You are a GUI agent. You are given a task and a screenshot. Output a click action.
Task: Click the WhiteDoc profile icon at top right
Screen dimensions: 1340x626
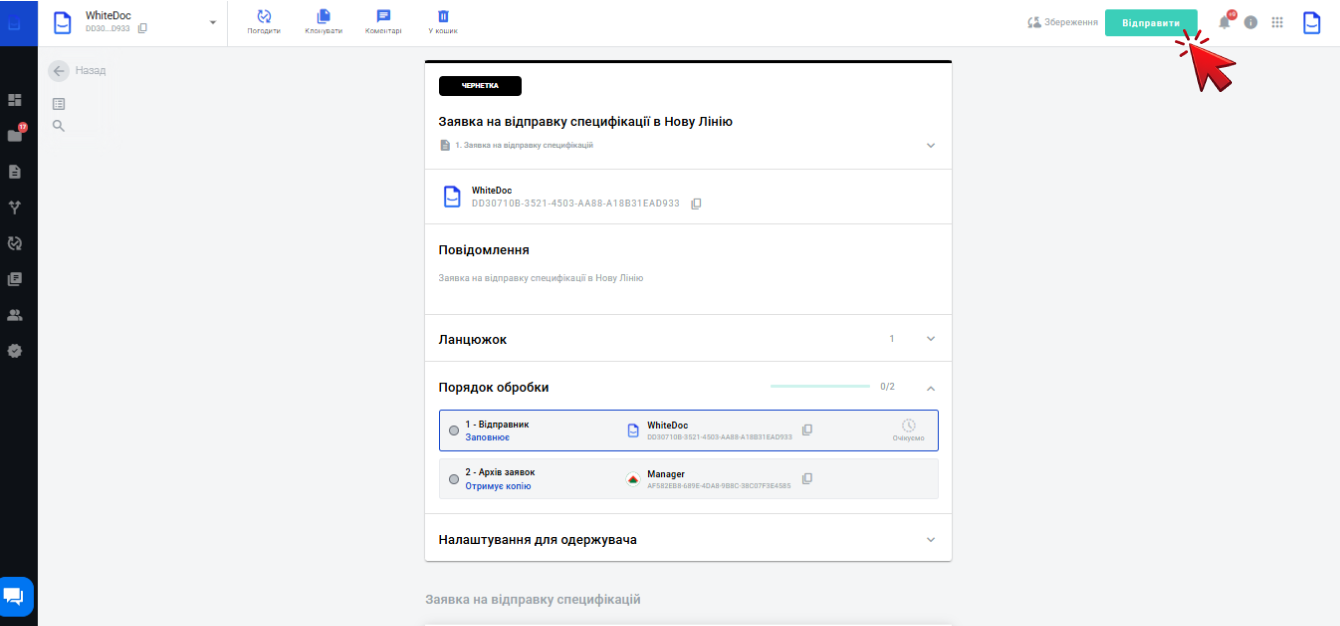(x=1311, y=22)
